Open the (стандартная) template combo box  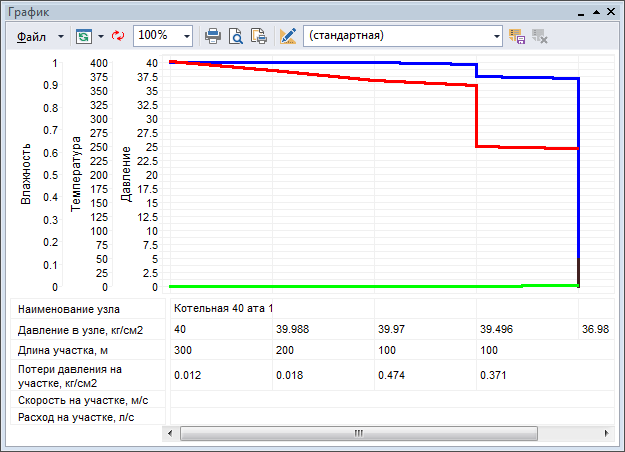[x=403, y=35]
